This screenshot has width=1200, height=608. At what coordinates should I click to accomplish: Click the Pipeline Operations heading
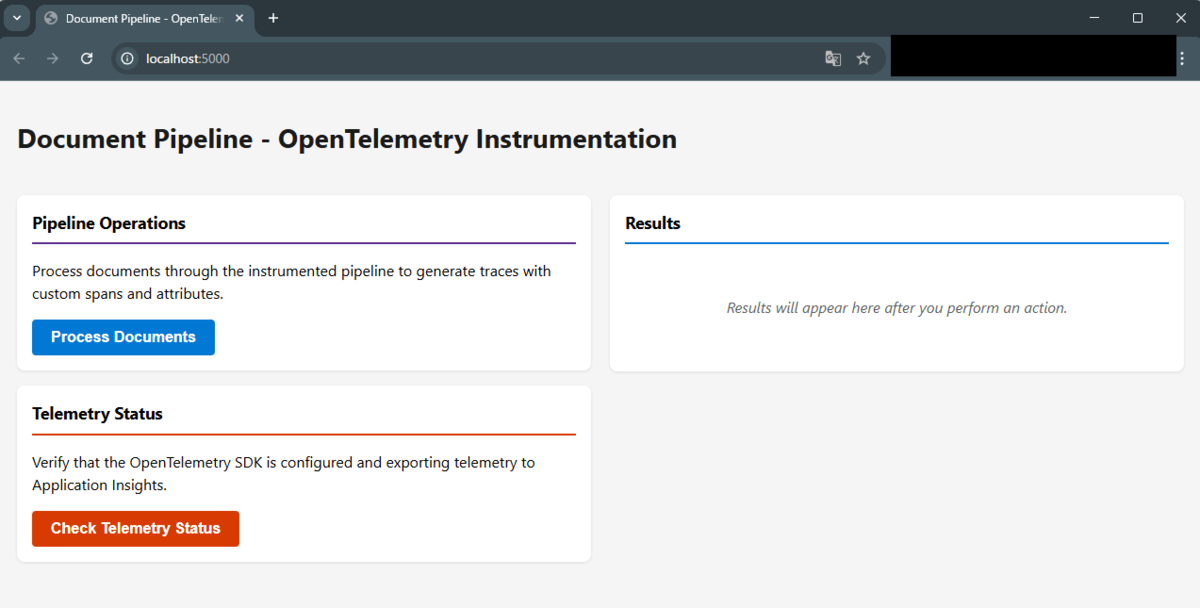[109, 223]
